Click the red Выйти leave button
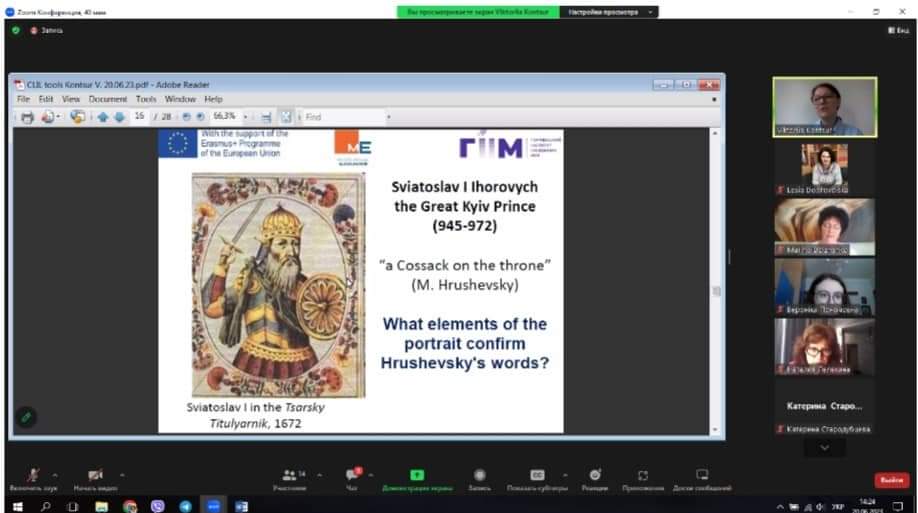918x513 pixels. 892,480
